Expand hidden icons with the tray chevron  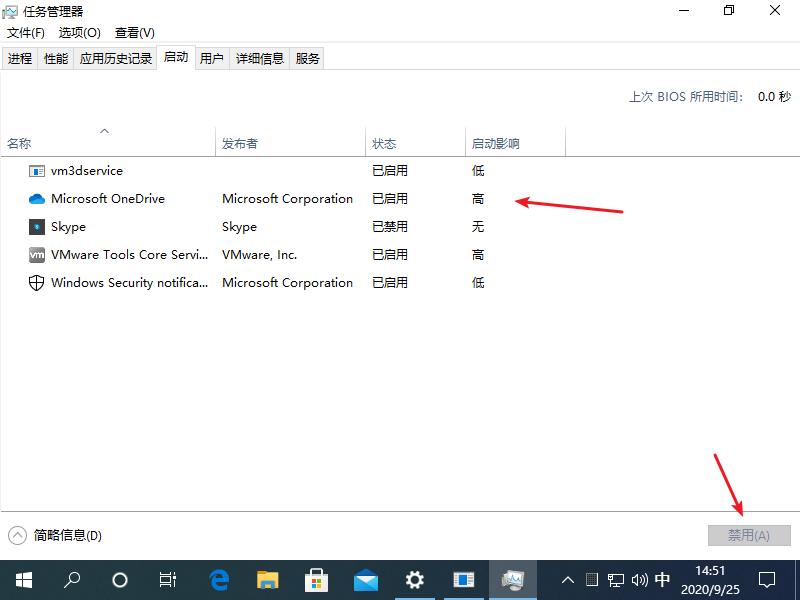(x=567, y=580)
